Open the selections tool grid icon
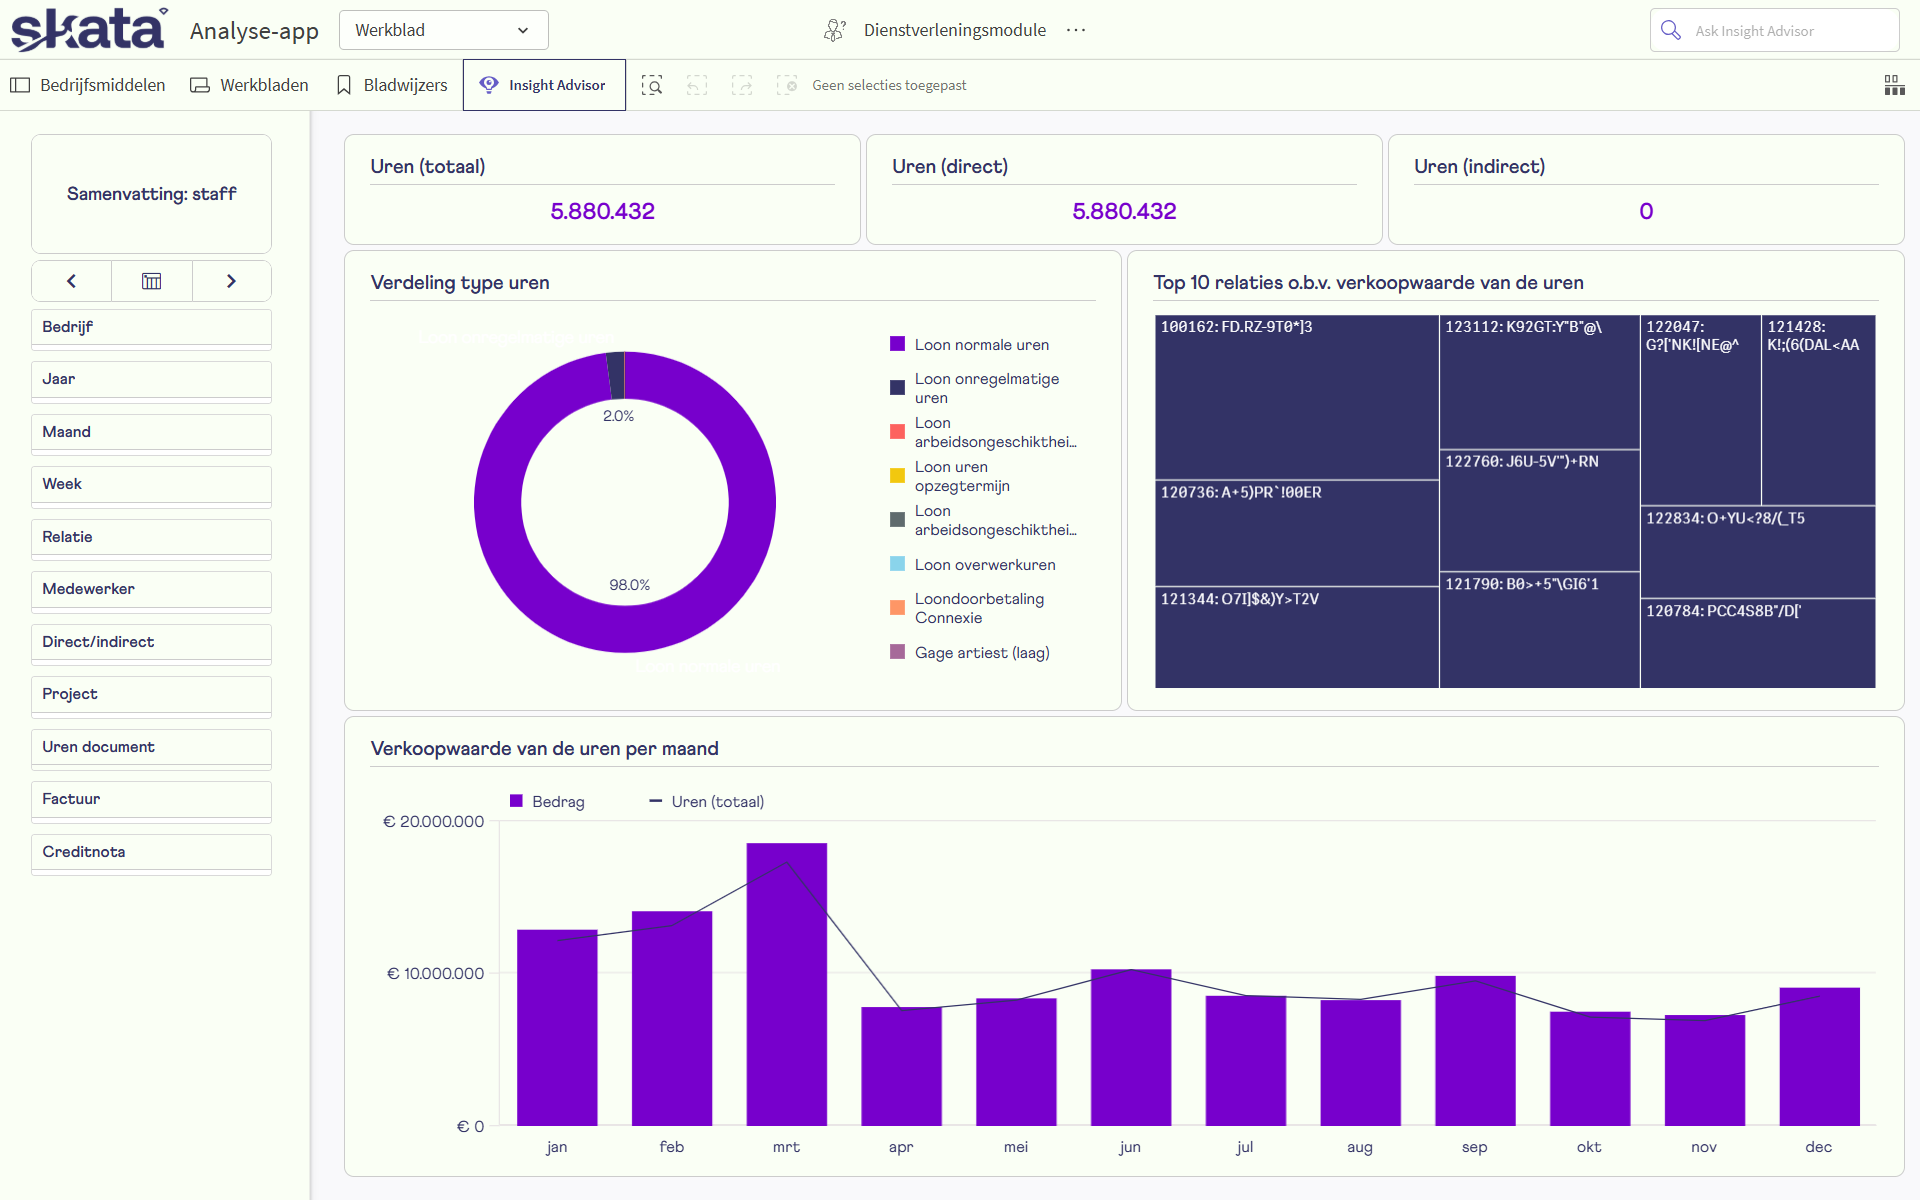Screen dimensions: 1920x1200 point(1894,85)
